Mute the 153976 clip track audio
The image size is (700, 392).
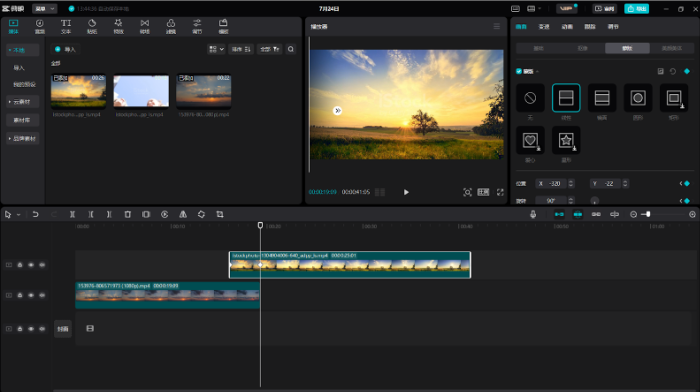(42, 295)
